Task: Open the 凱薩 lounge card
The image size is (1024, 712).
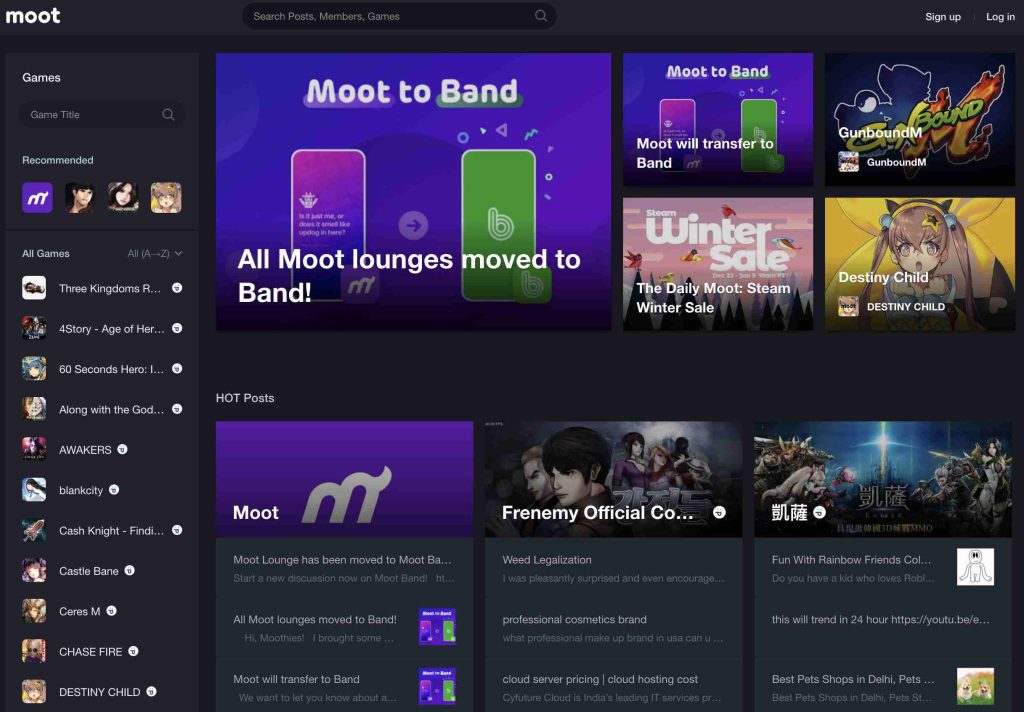Action: click(883, 479)
